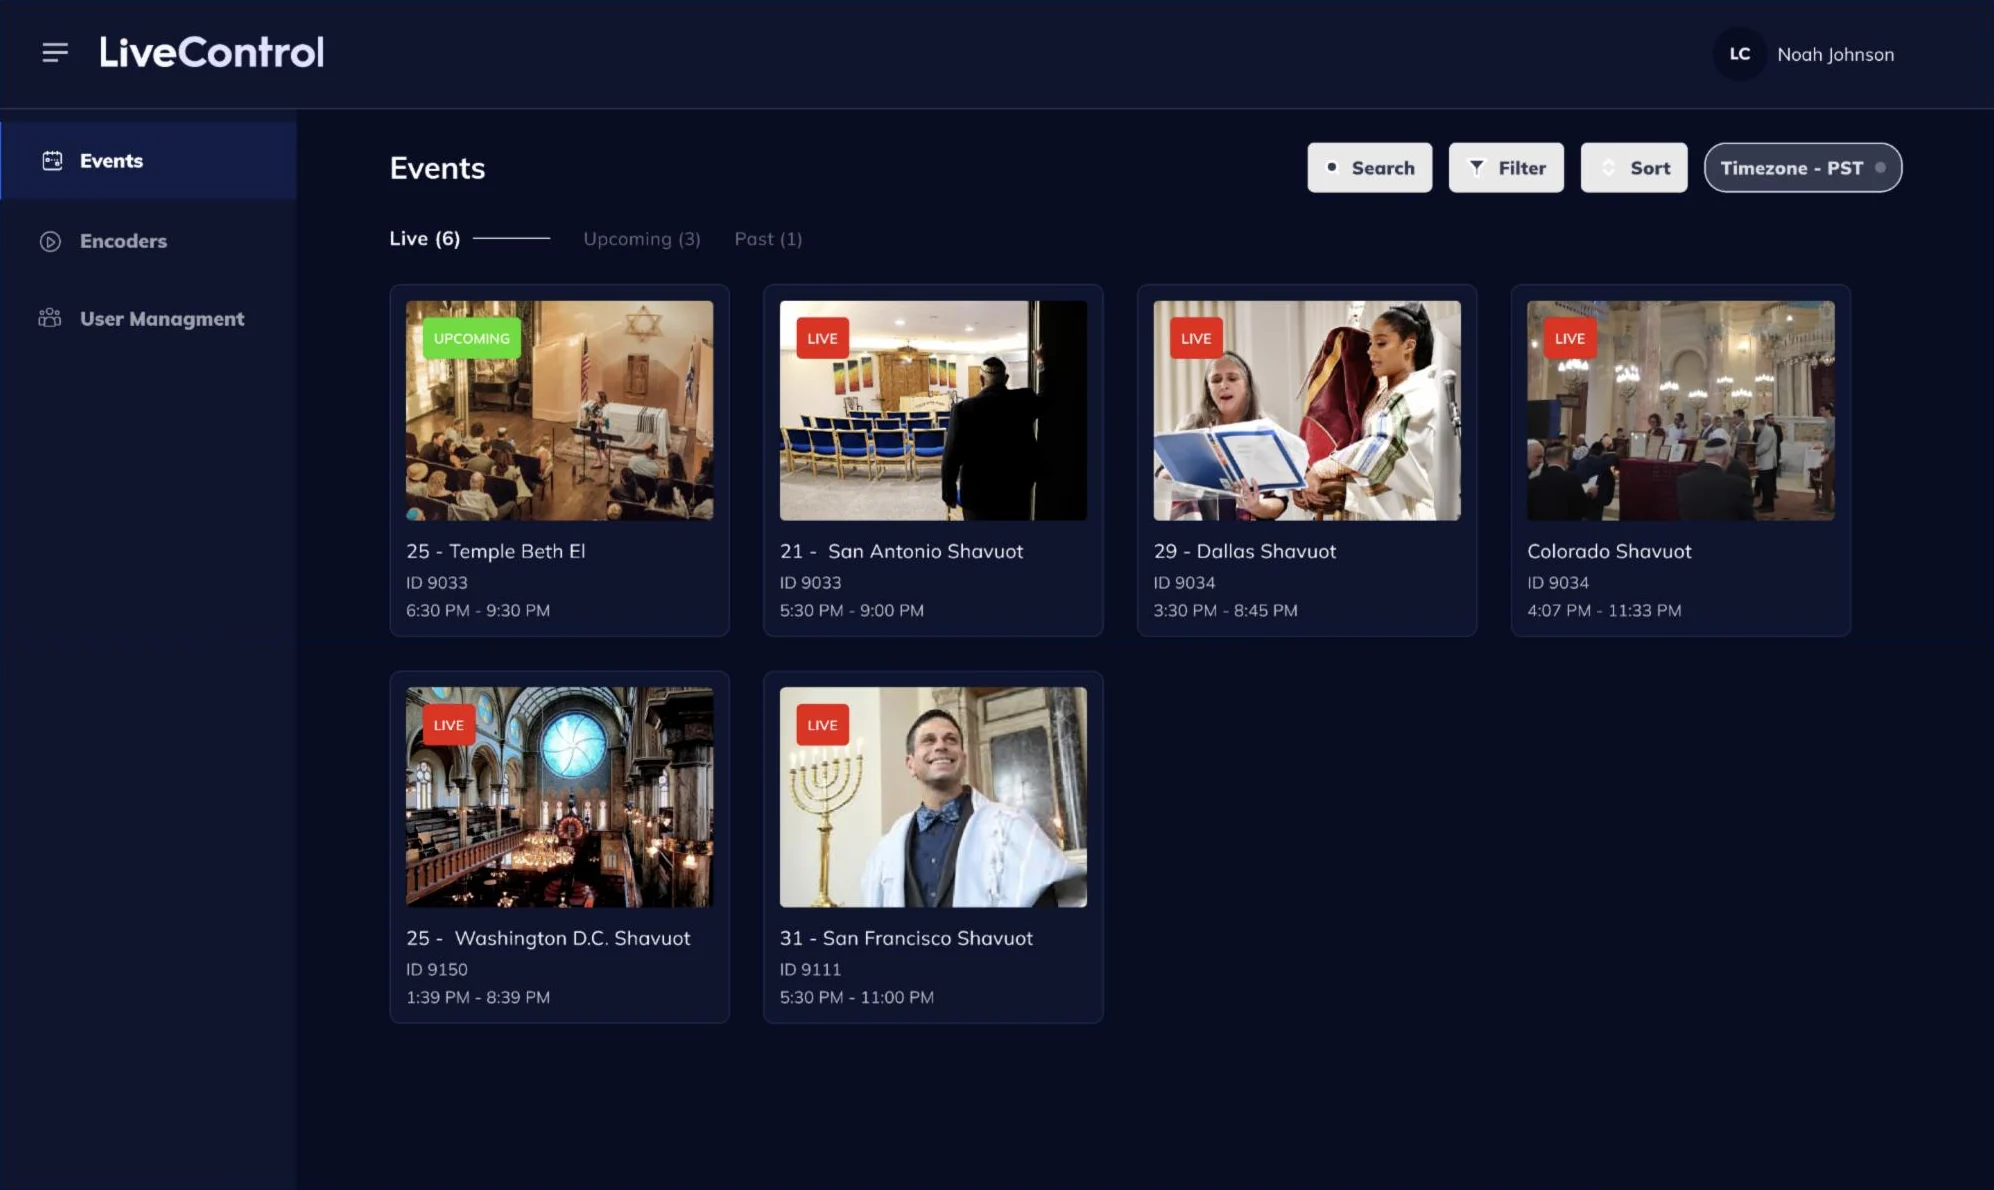
Task: Click the time '4:07 PM - 11:33 PM'
Action: click(1604, 610)
